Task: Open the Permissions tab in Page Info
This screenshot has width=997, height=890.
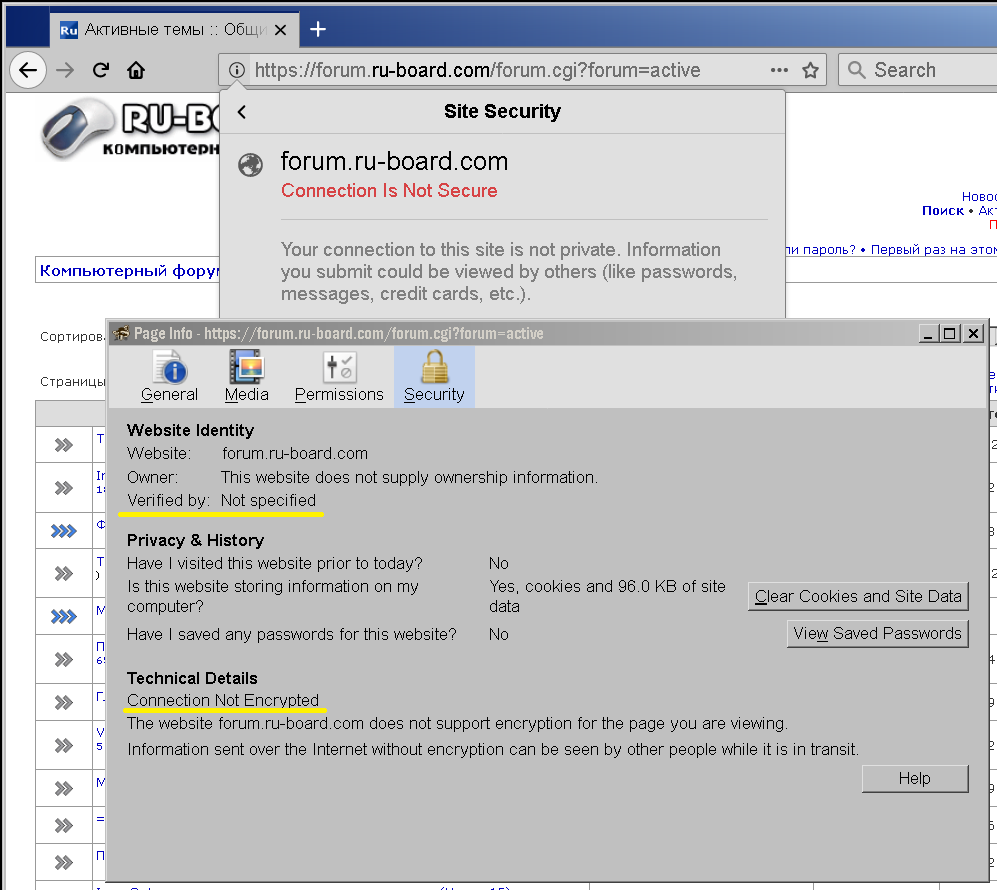Action: (x=339, y=377)
